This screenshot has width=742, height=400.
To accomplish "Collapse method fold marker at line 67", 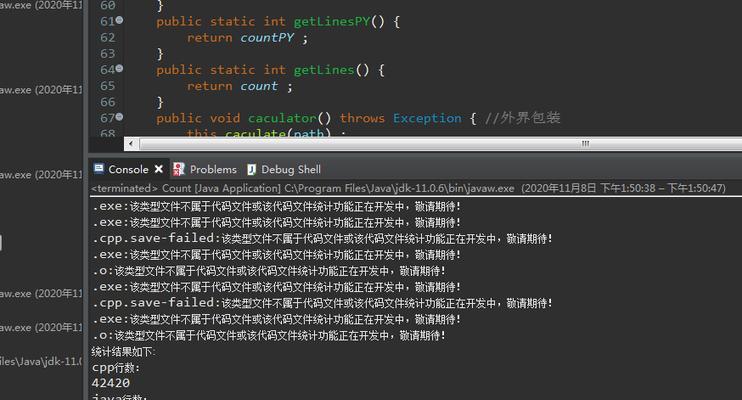I will point(119,116).
